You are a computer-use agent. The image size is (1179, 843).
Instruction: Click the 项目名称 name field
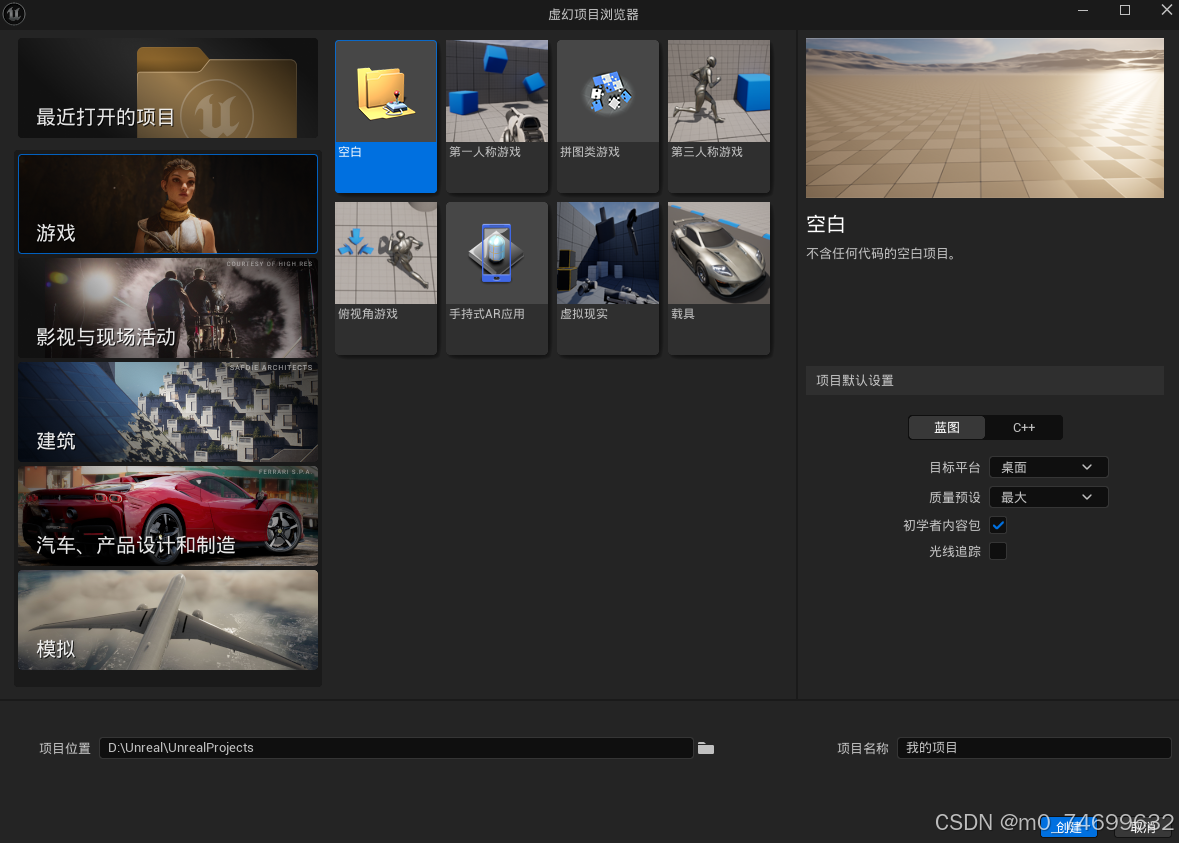coord(1034,747)
